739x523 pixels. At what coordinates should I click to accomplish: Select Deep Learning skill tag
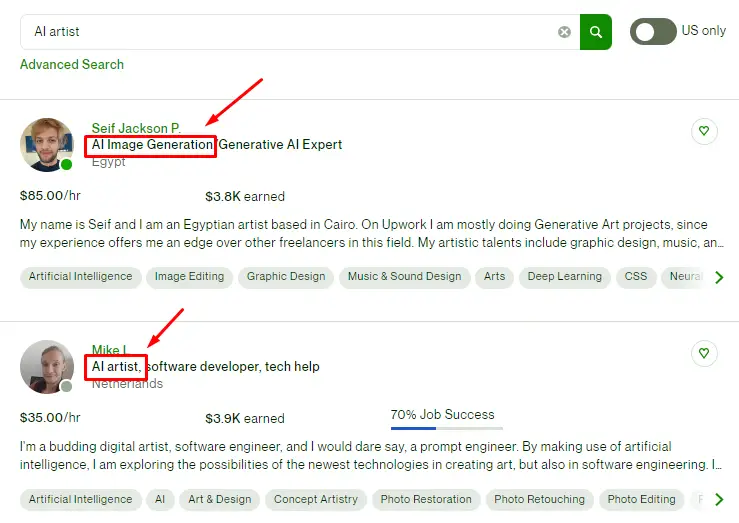click(565, 277)
